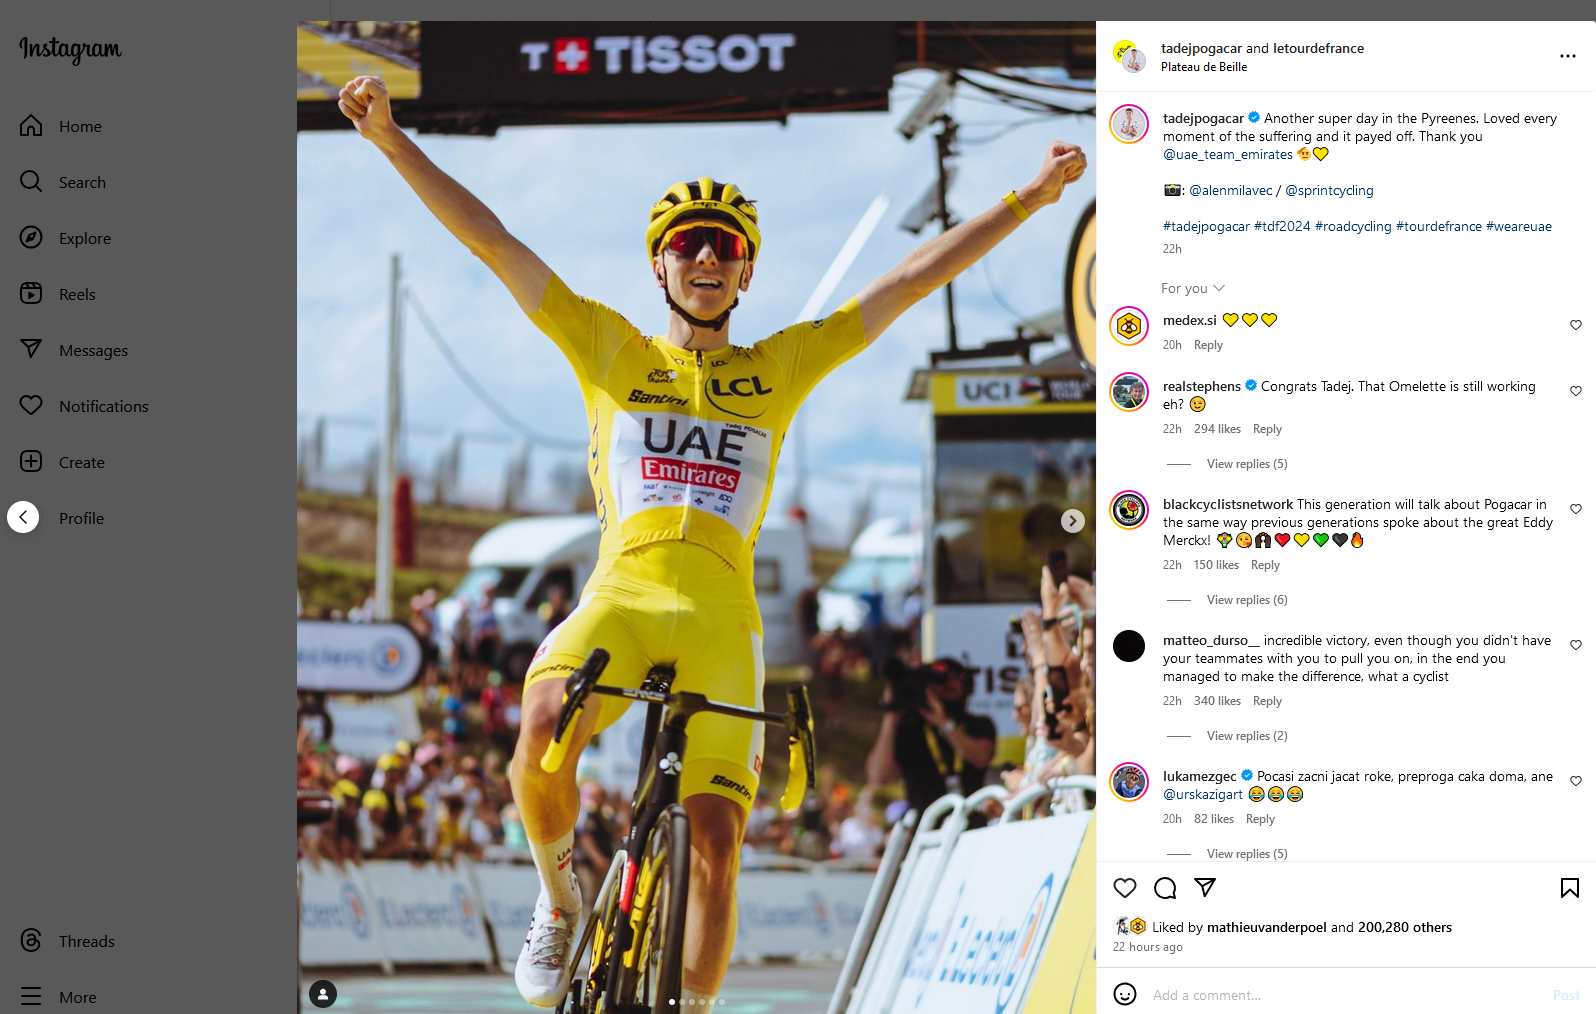The image size is (1596, 1014).
Task: Go back to previous post arrow
Action: (x=23, y=517)
